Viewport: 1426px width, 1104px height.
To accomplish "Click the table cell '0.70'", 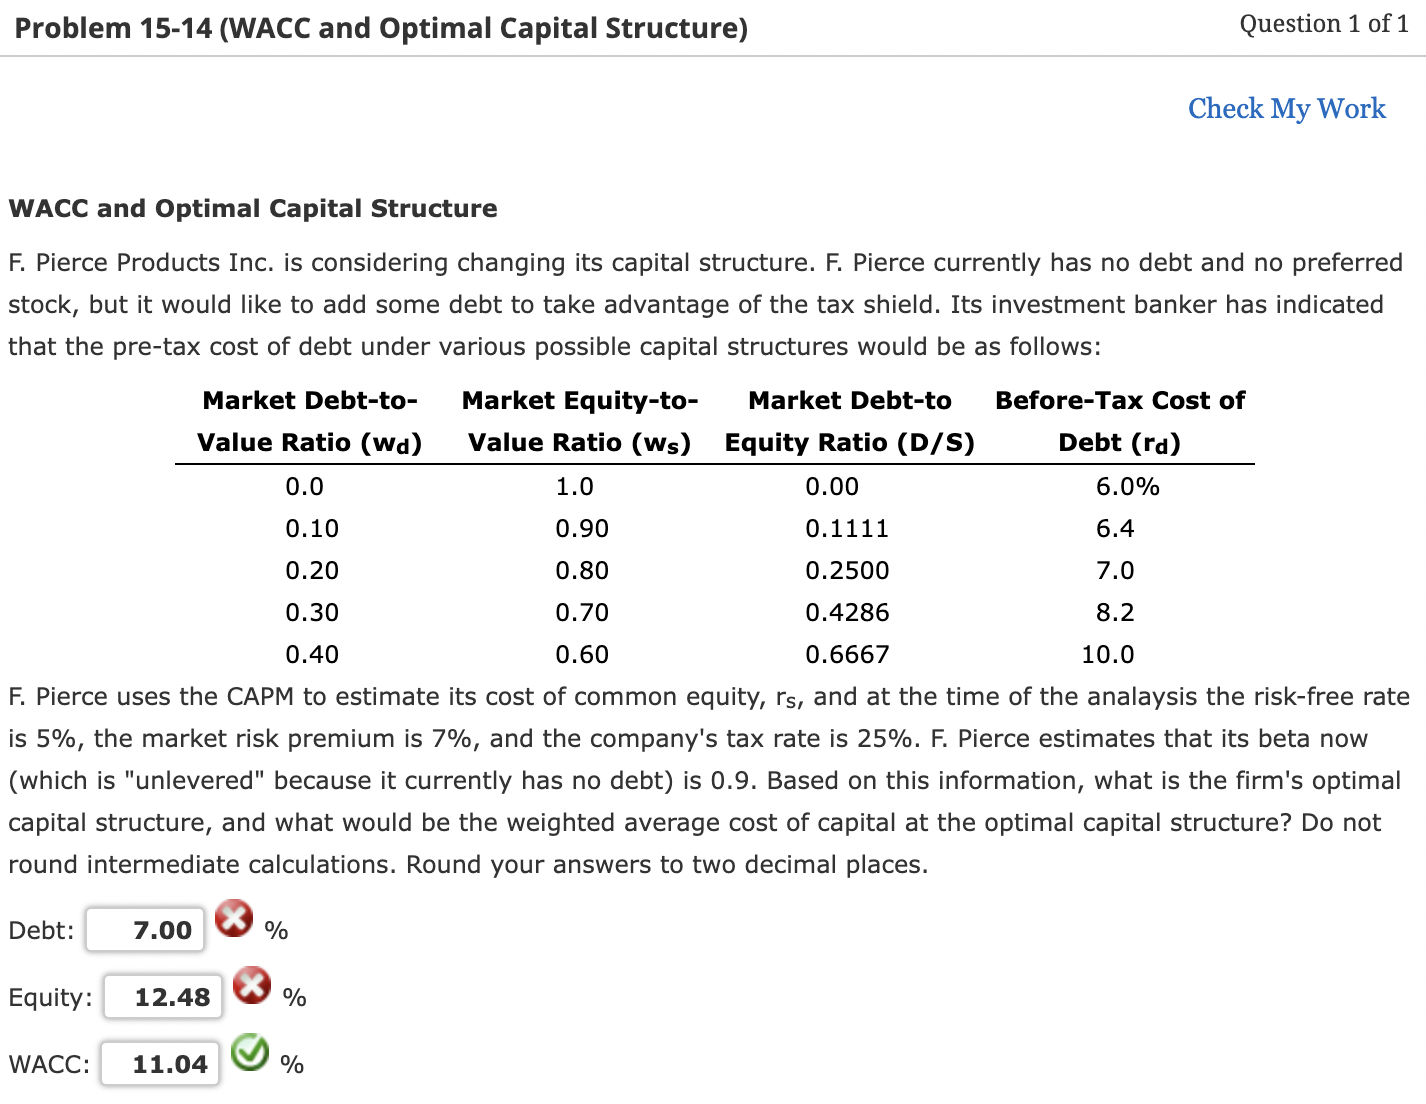I will (582, 613).
